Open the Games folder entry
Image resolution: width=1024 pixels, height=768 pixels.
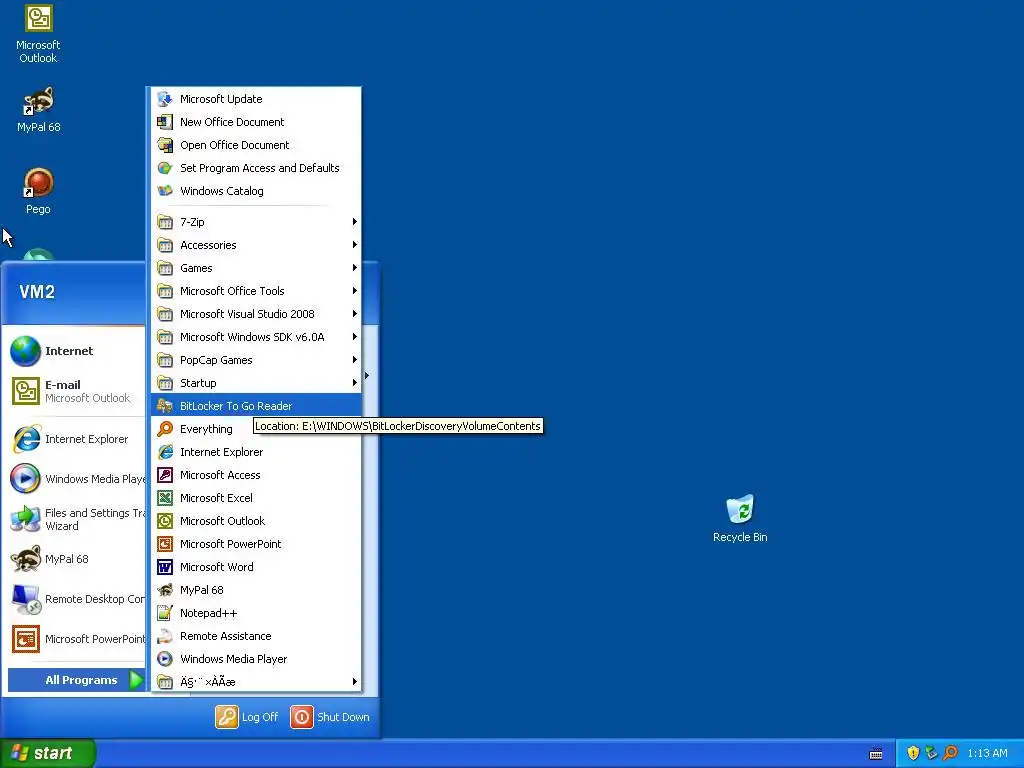[x=256, y=268]
